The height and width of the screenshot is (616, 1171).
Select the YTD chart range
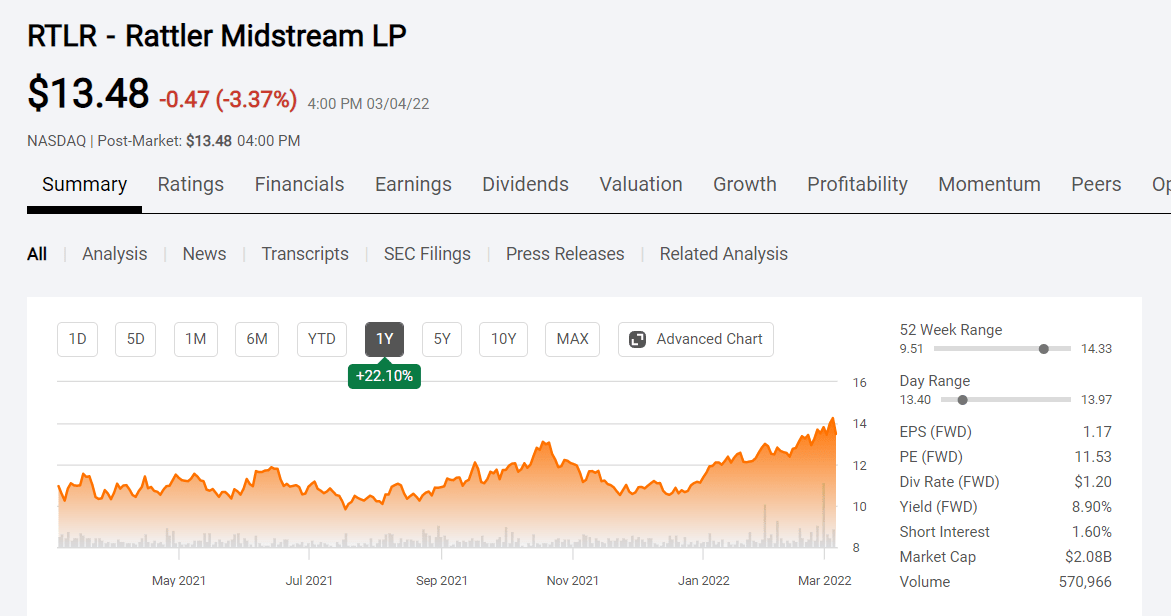point(321,339)
